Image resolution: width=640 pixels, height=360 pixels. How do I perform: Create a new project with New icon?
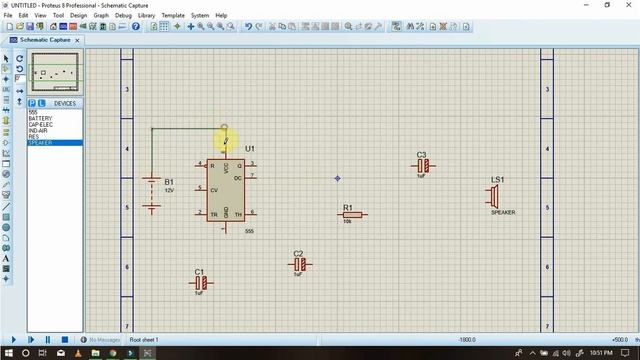click(x=10, y=27)
